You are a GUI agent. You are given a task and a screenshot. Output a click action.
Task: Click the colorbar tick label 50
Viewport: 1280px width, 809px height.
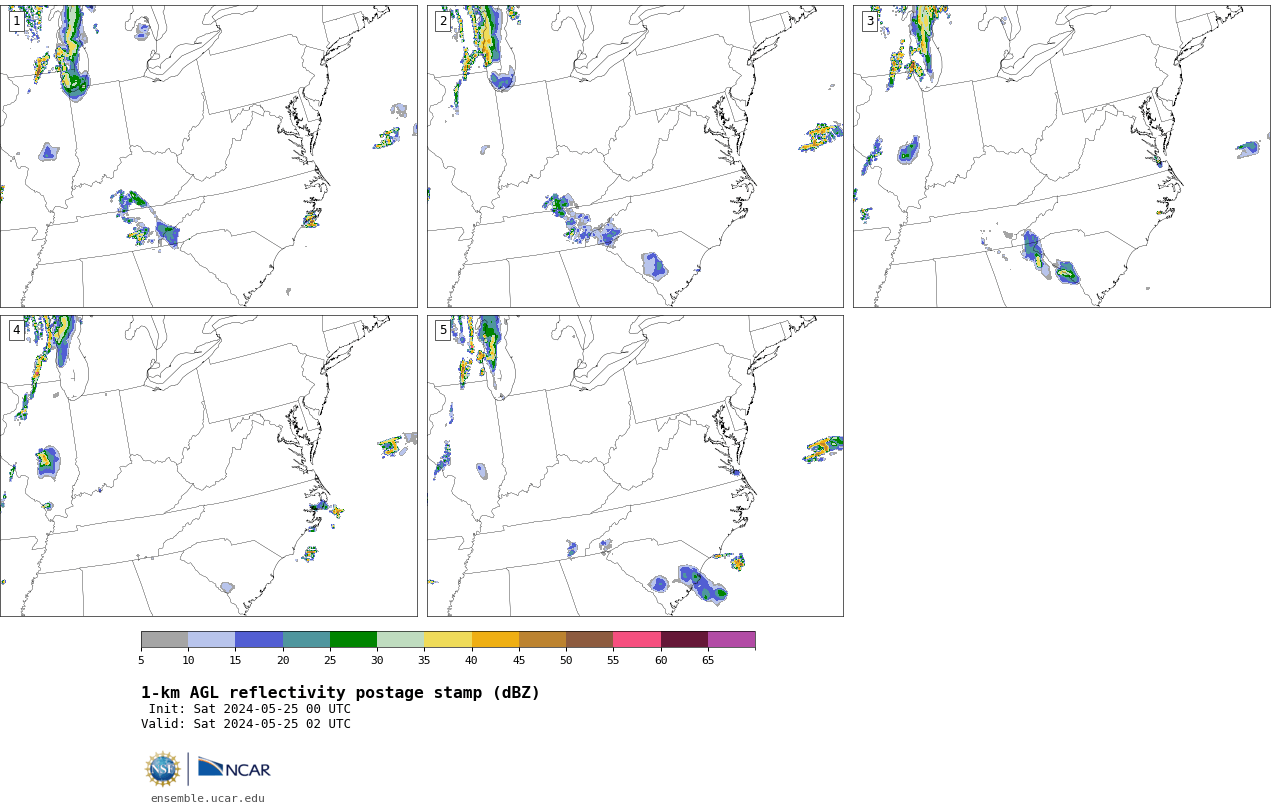(566, 660)
